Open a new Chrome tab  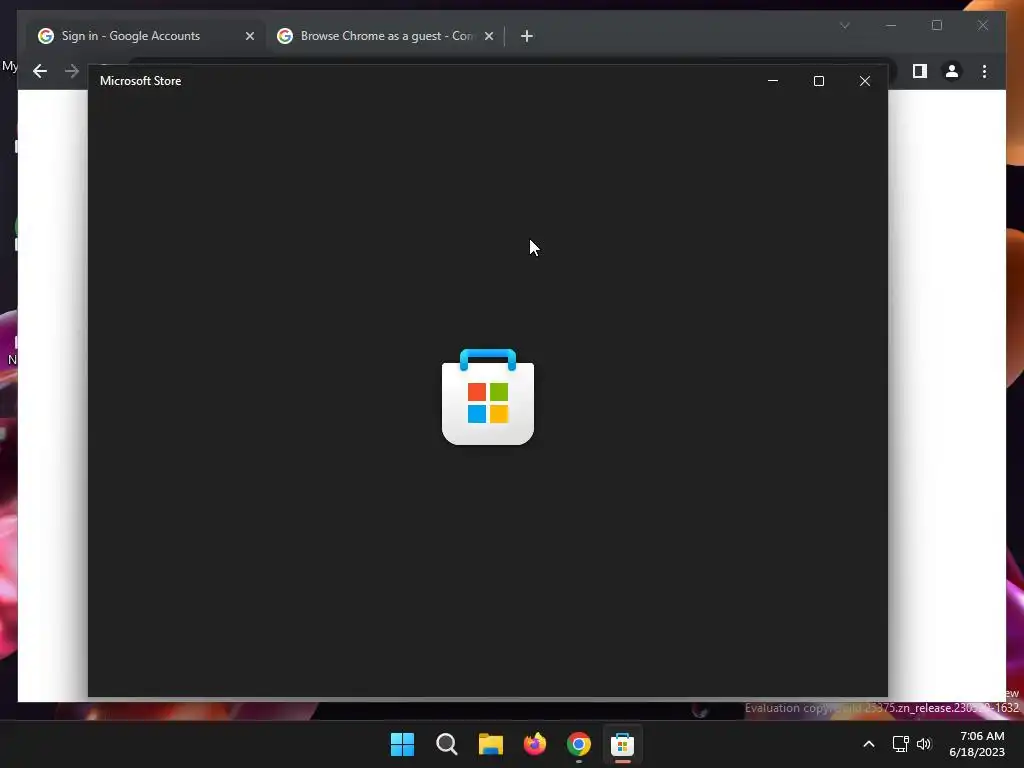click(527, 36)
